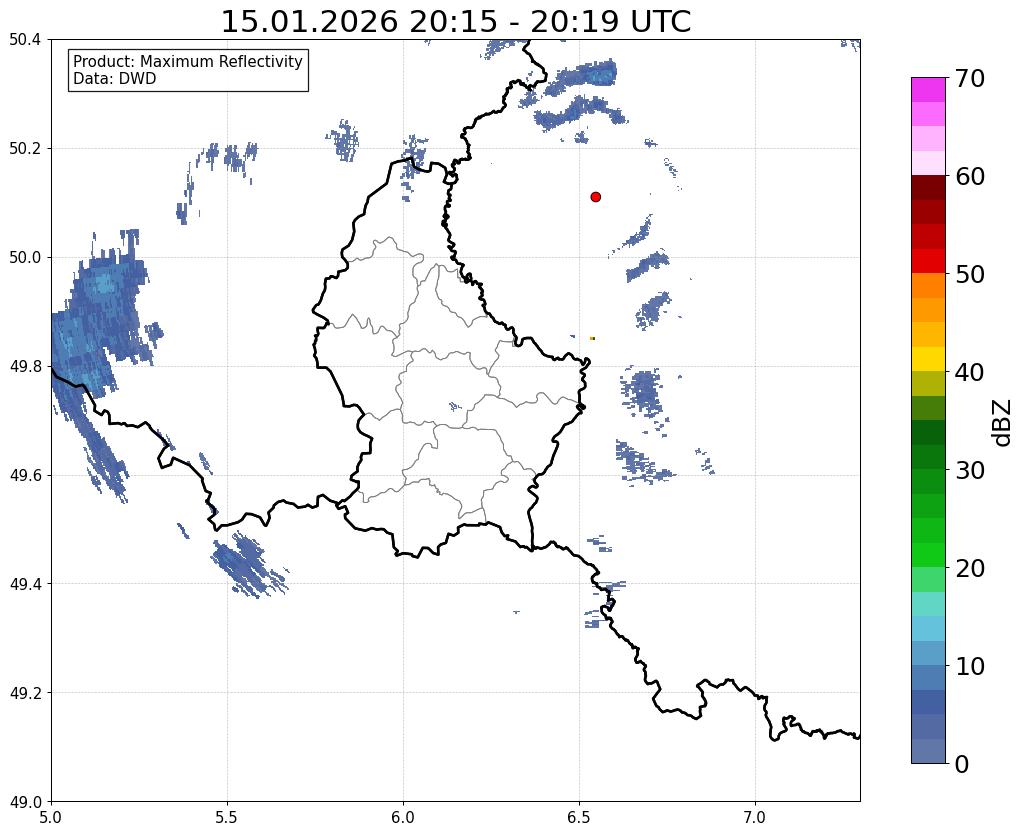Click the '50' colorbar tick label
This screenshot has width=1023, height=834.
pyautogui.click(x=970, y=274)
